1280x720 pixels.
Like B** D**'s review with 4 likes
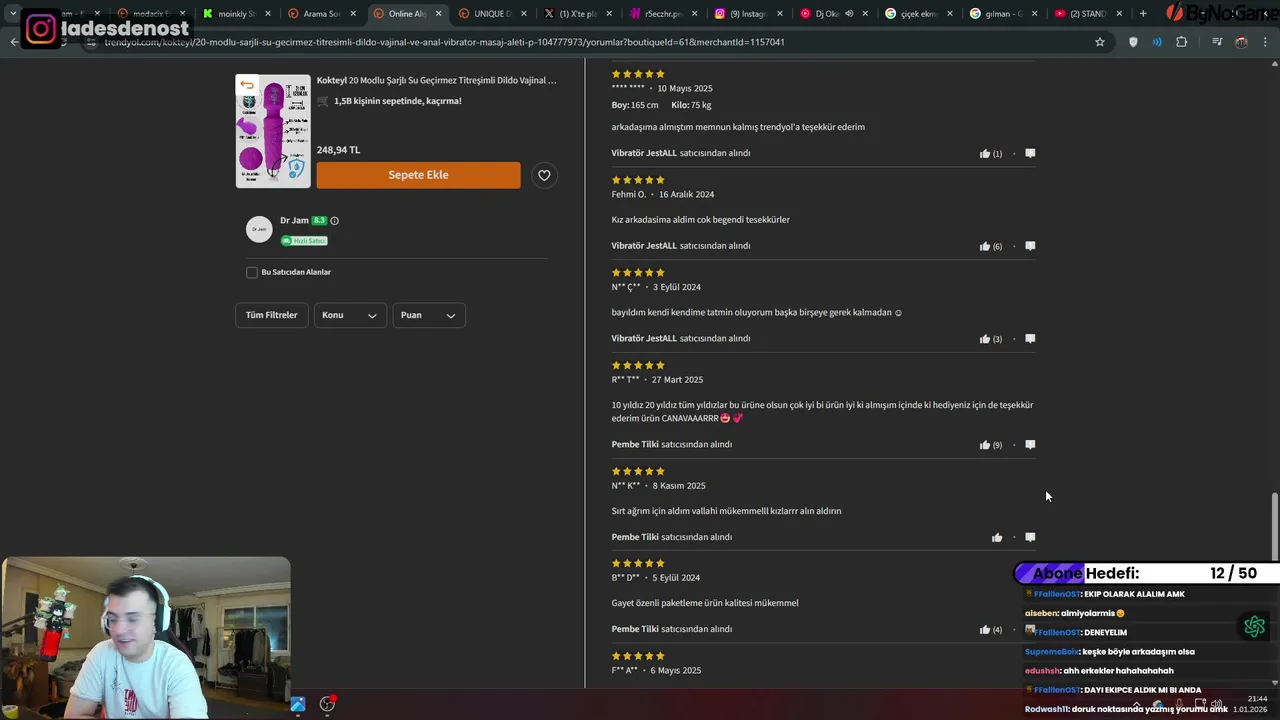985,630
